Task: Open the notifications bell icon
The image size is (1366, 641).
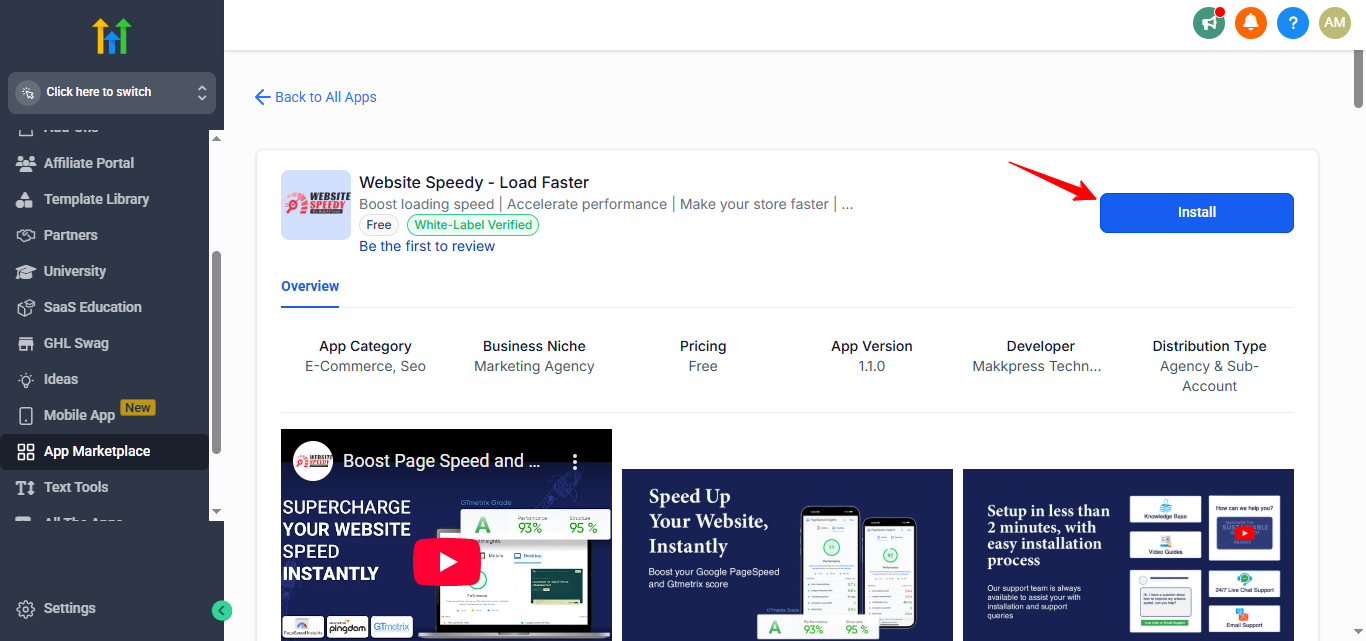Action: click(x=1251, y=22)
